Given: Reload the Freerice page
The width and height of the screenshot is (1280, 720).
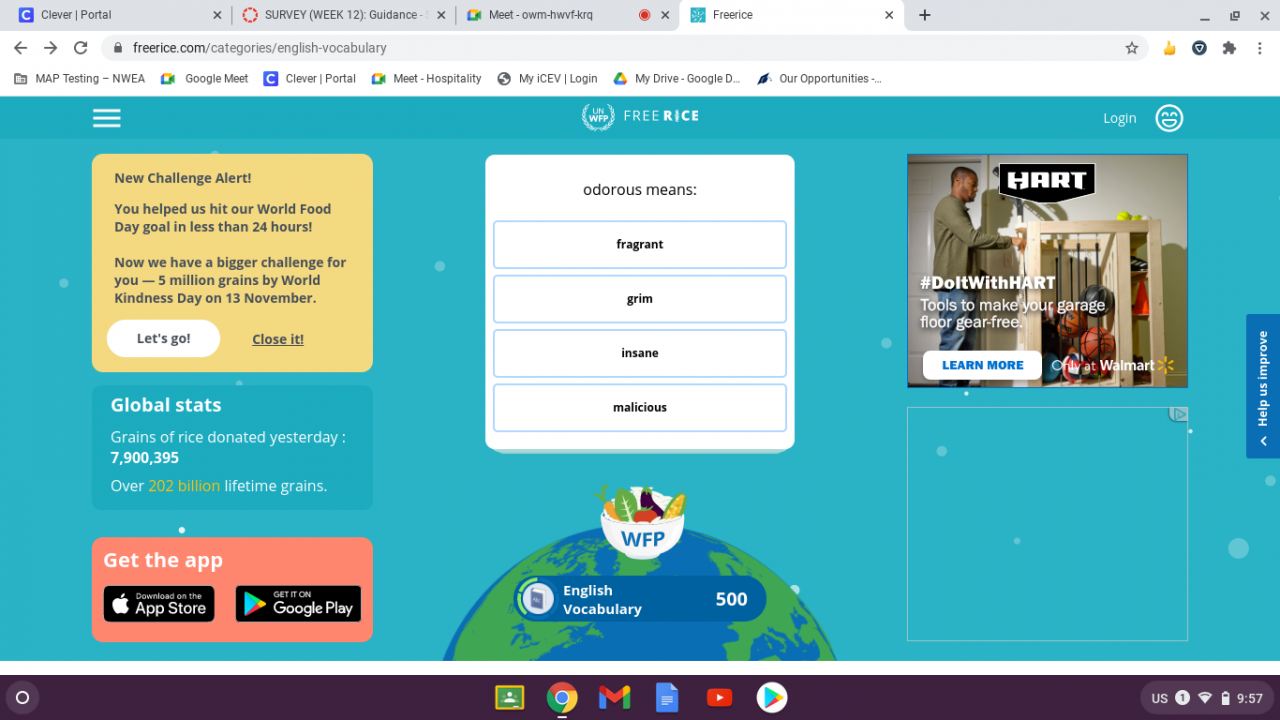Looking at the screenshot, I should tap(81, 48).
